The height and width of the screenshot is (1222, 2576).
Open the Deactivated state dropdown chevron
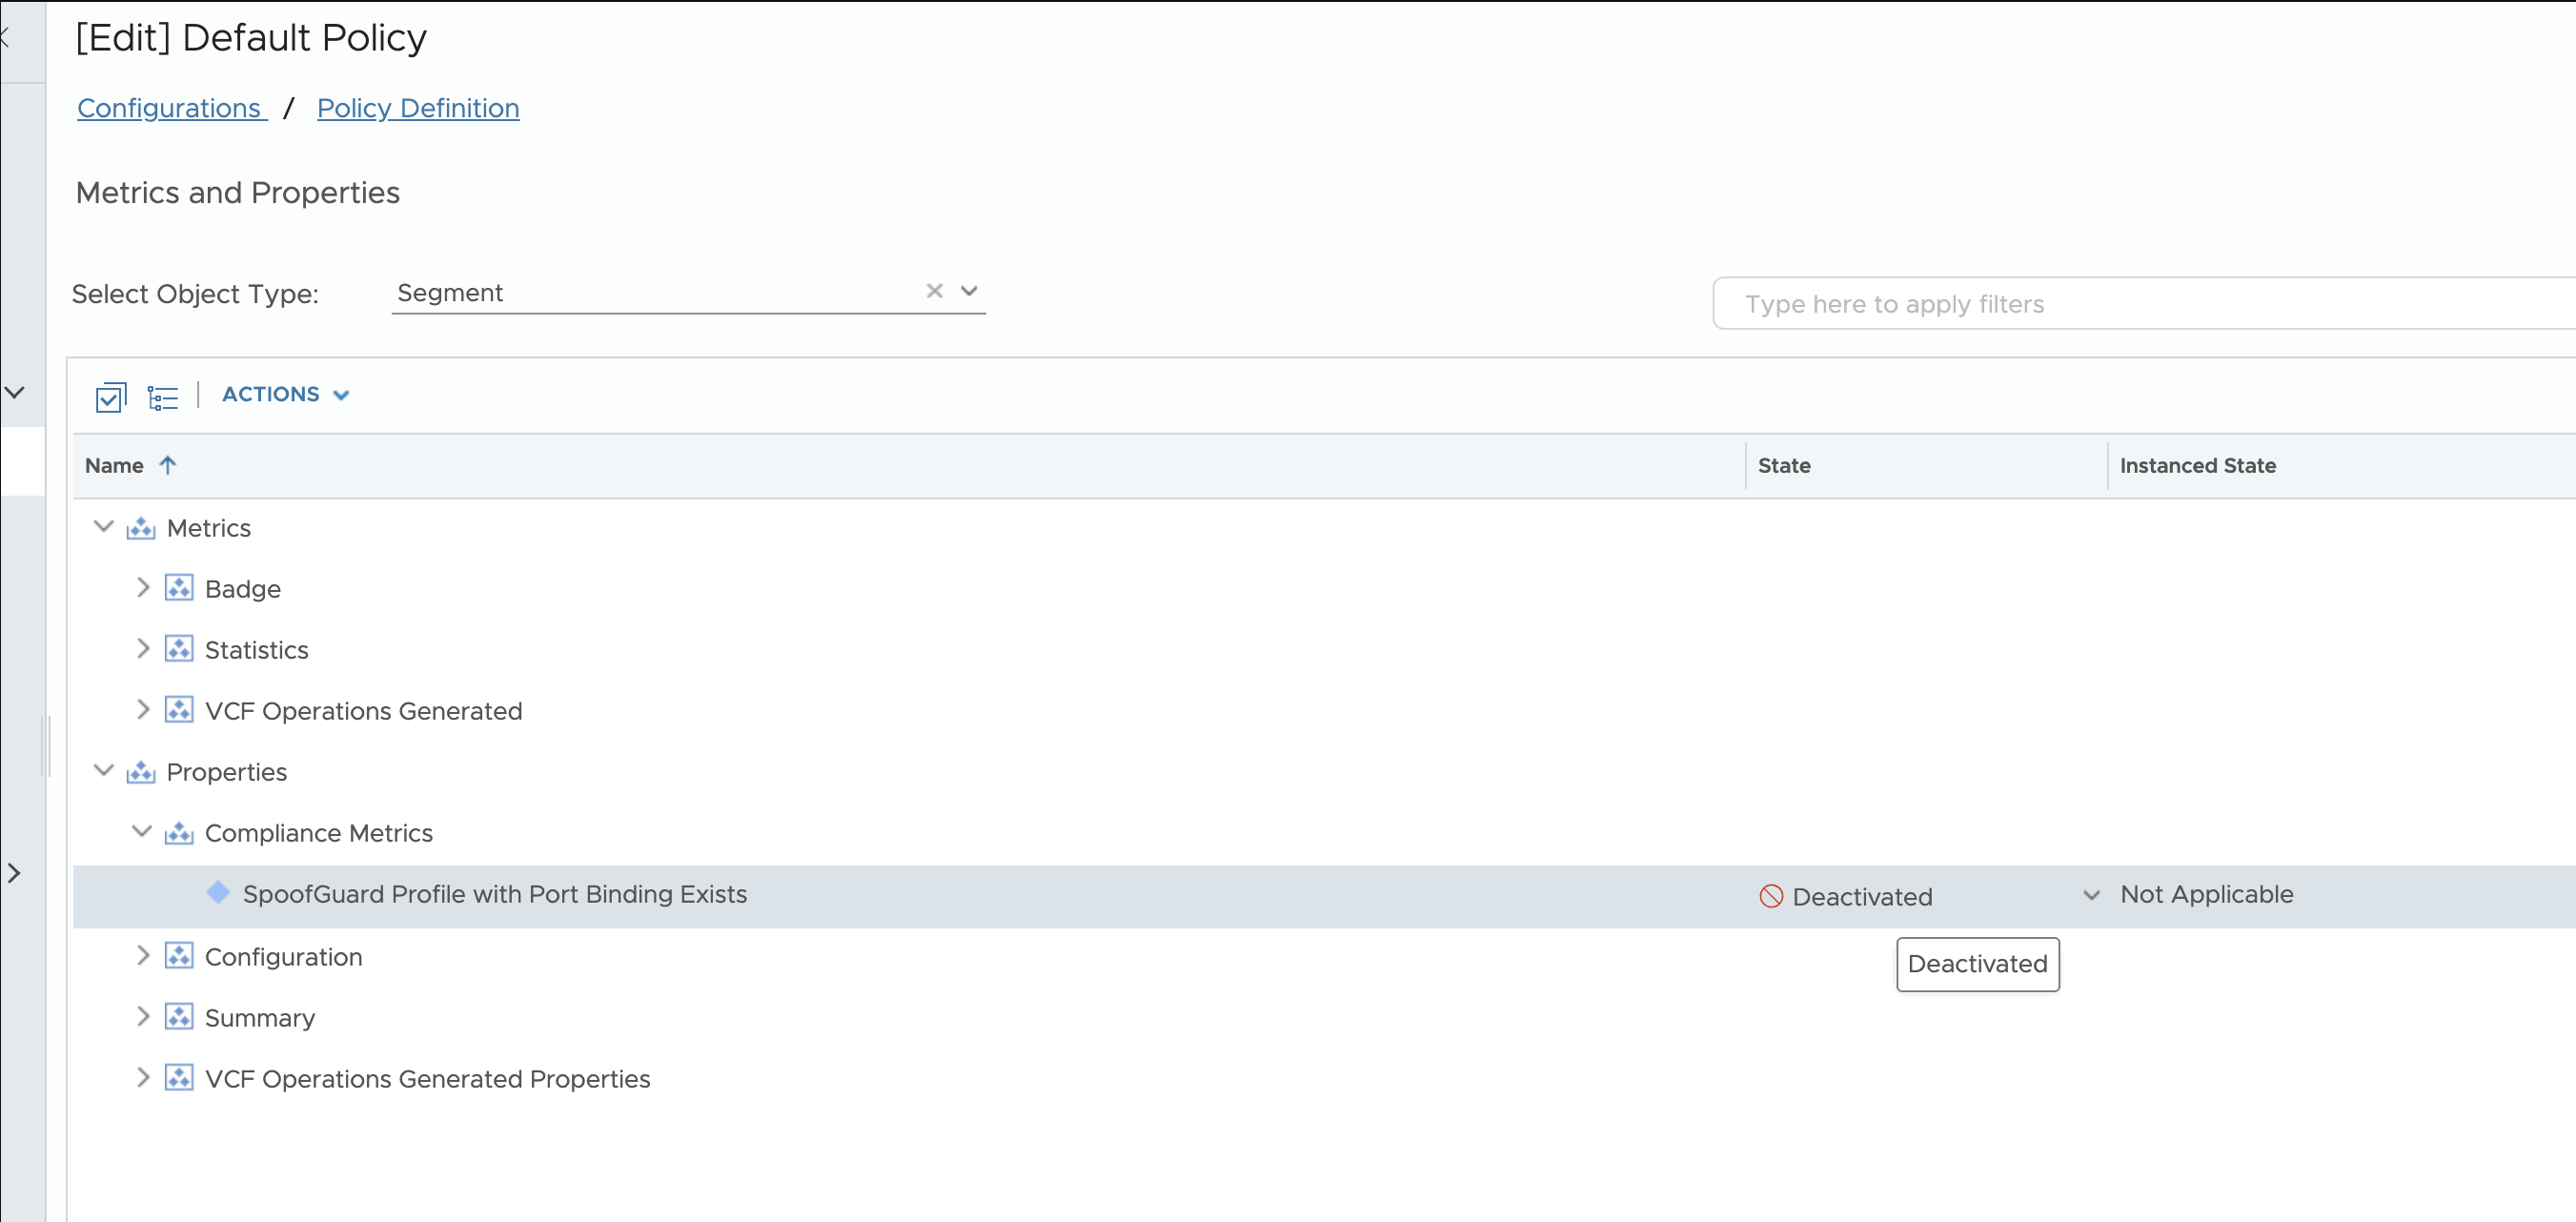pos(2091,895)
